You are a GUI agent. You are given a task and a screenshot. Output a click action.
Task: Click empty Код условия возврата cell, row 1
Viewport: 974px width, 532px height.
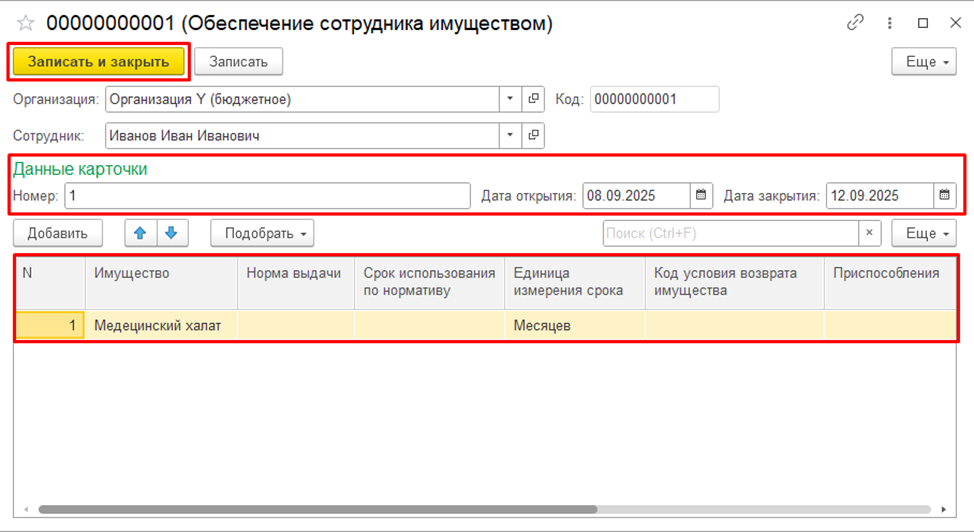click(735, 325)
